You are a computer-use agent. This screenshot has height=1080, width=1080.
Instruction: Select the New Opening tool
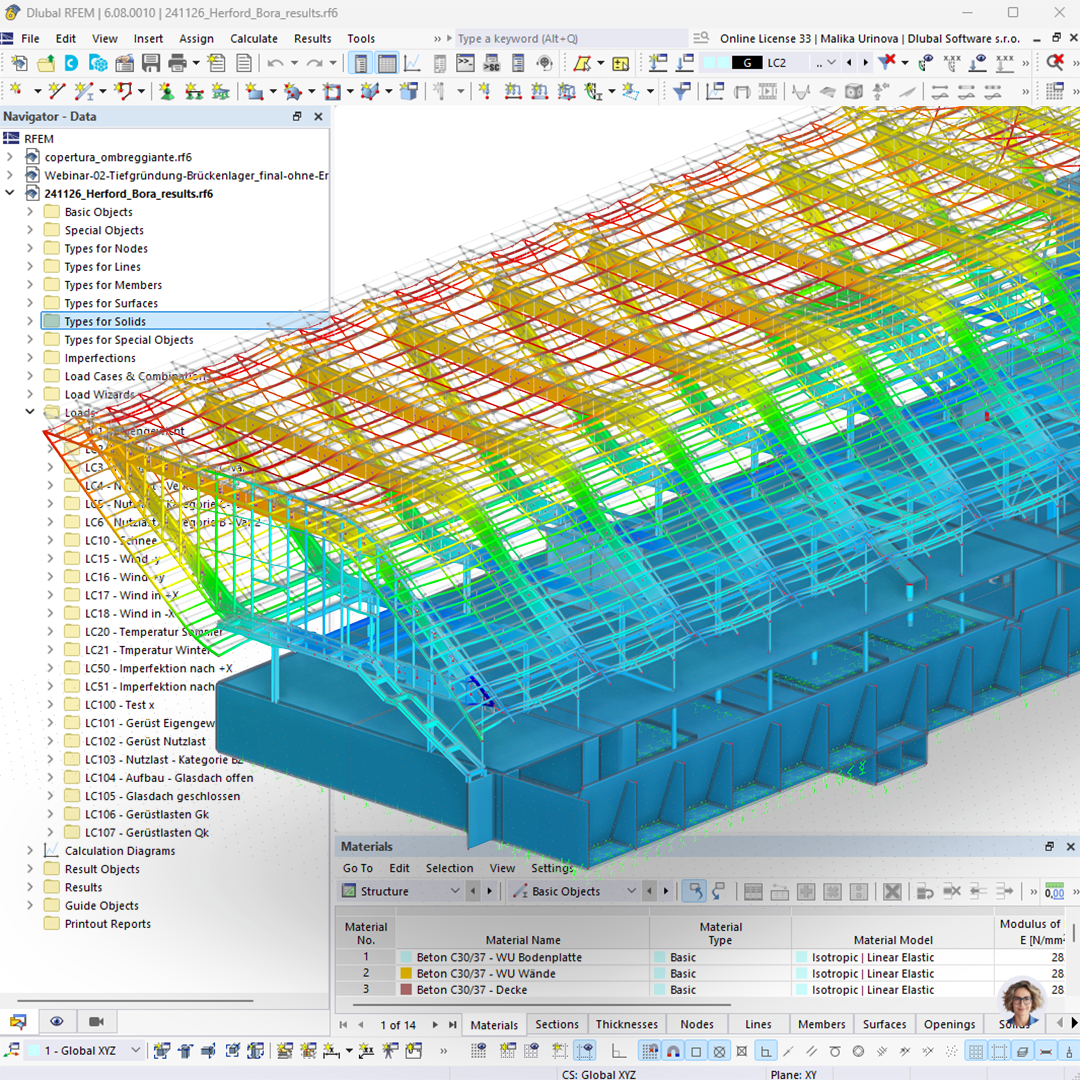click(x=333, y=90)
